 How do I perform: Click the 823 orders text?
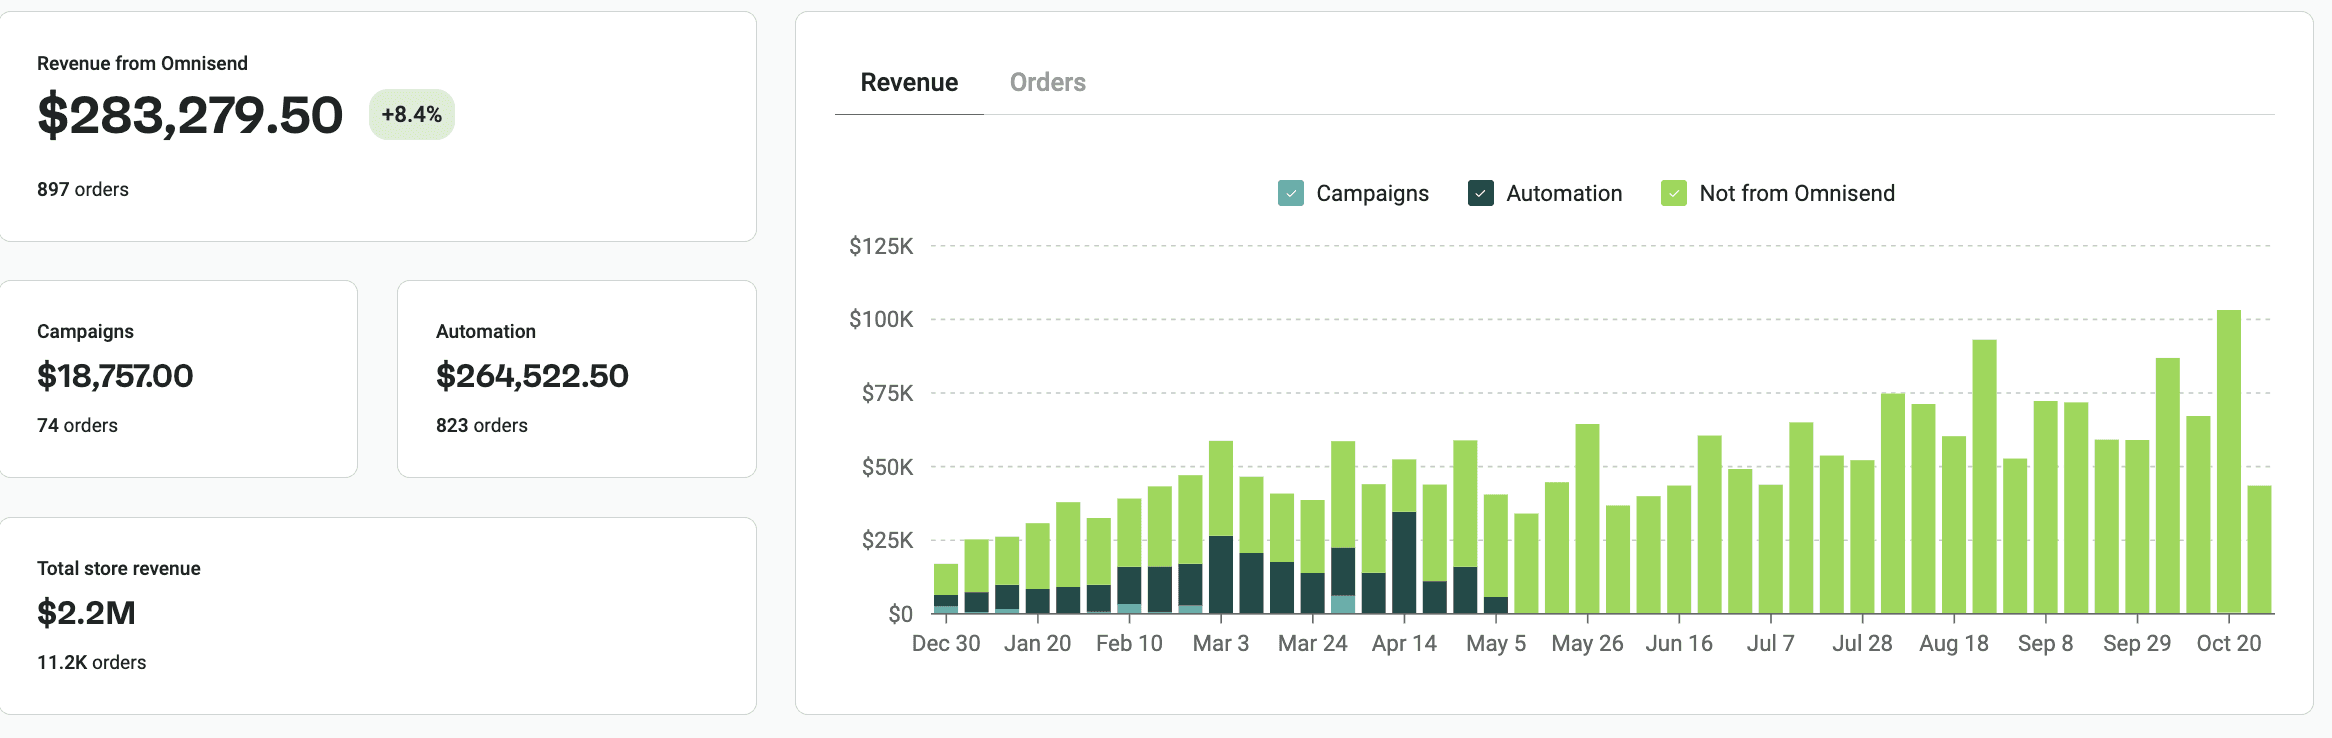[x=482, y=425]
